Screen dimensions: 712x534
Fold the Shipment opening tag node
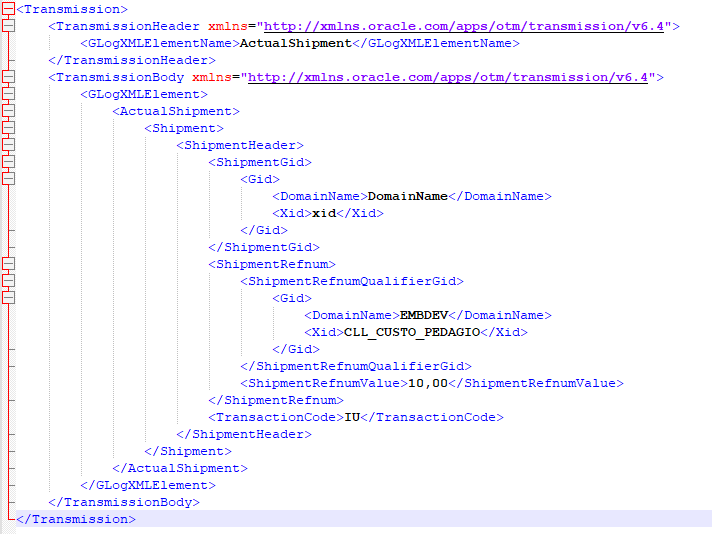pyautogui.click(x=9, y=128)
